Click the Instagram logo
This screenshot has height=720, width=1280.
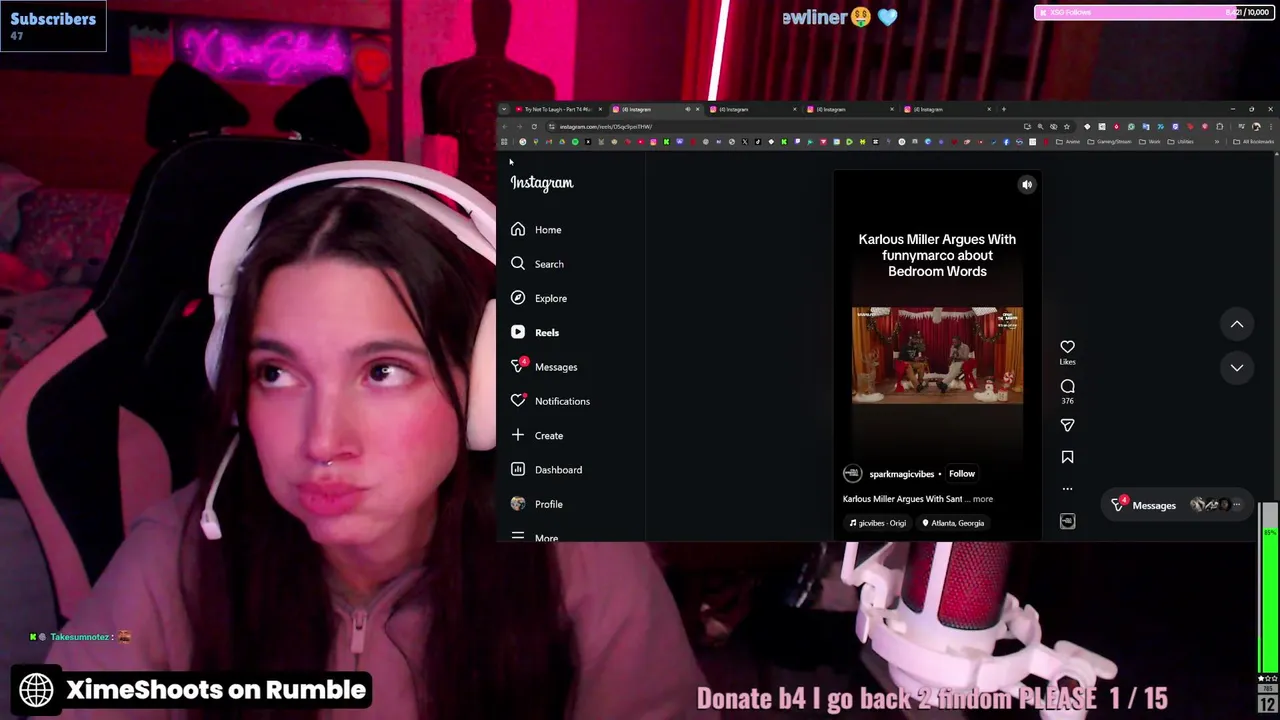542,183
